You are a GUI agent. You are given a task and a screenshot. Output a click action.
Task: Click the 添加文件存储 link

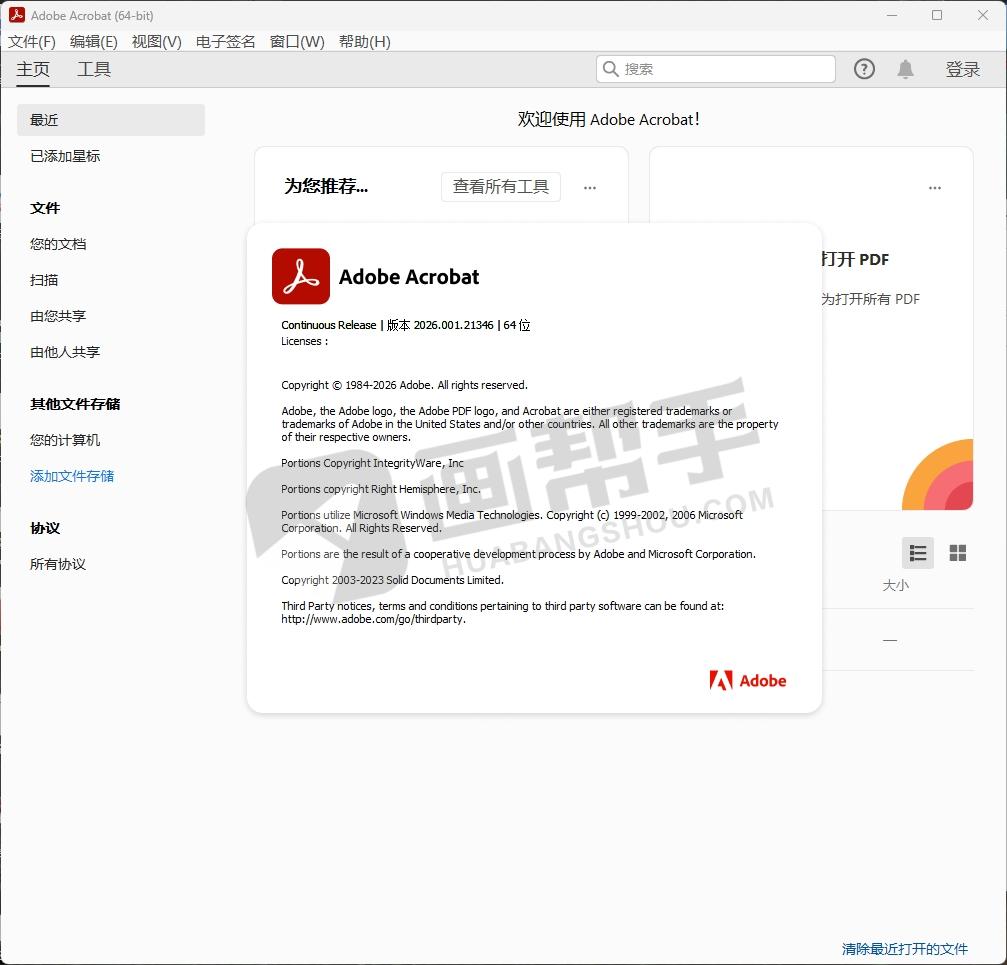coord(72,476)
